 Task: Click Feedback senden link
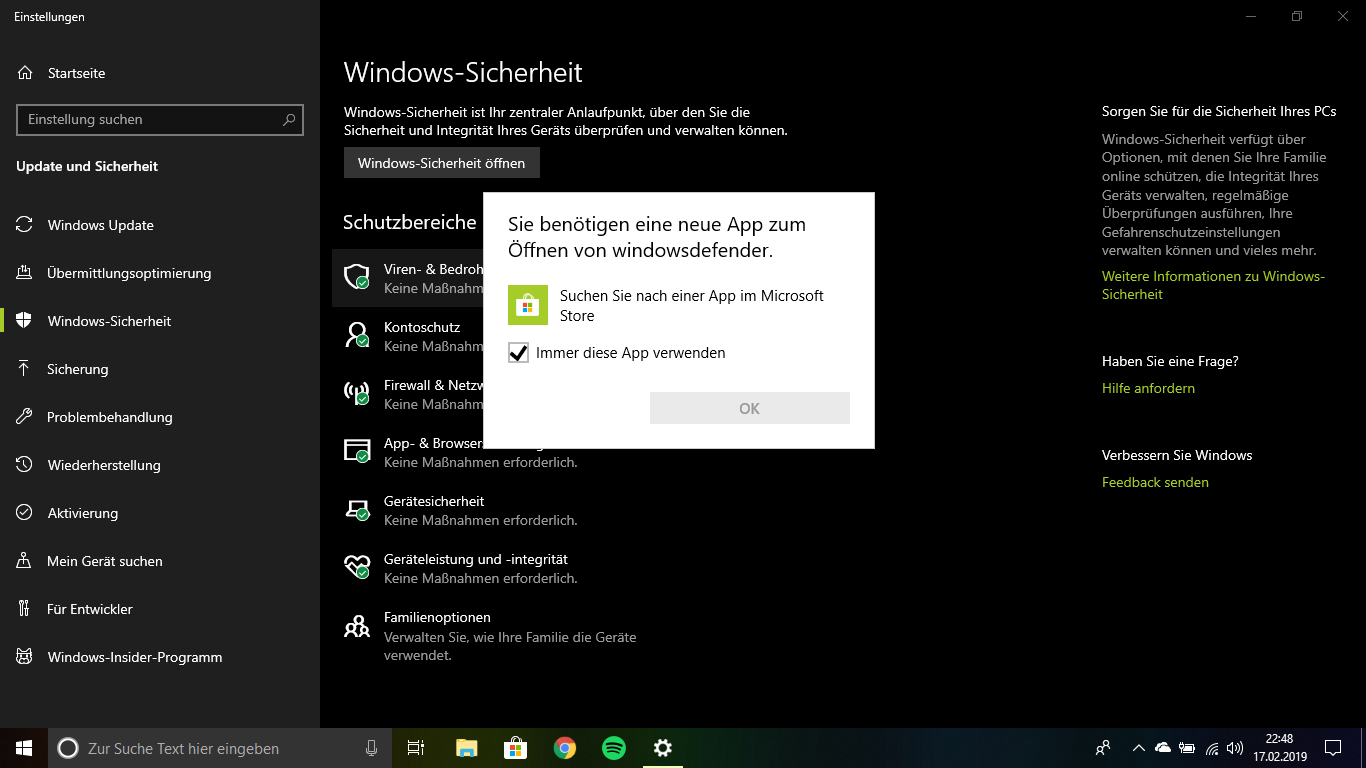point(1155,482)
